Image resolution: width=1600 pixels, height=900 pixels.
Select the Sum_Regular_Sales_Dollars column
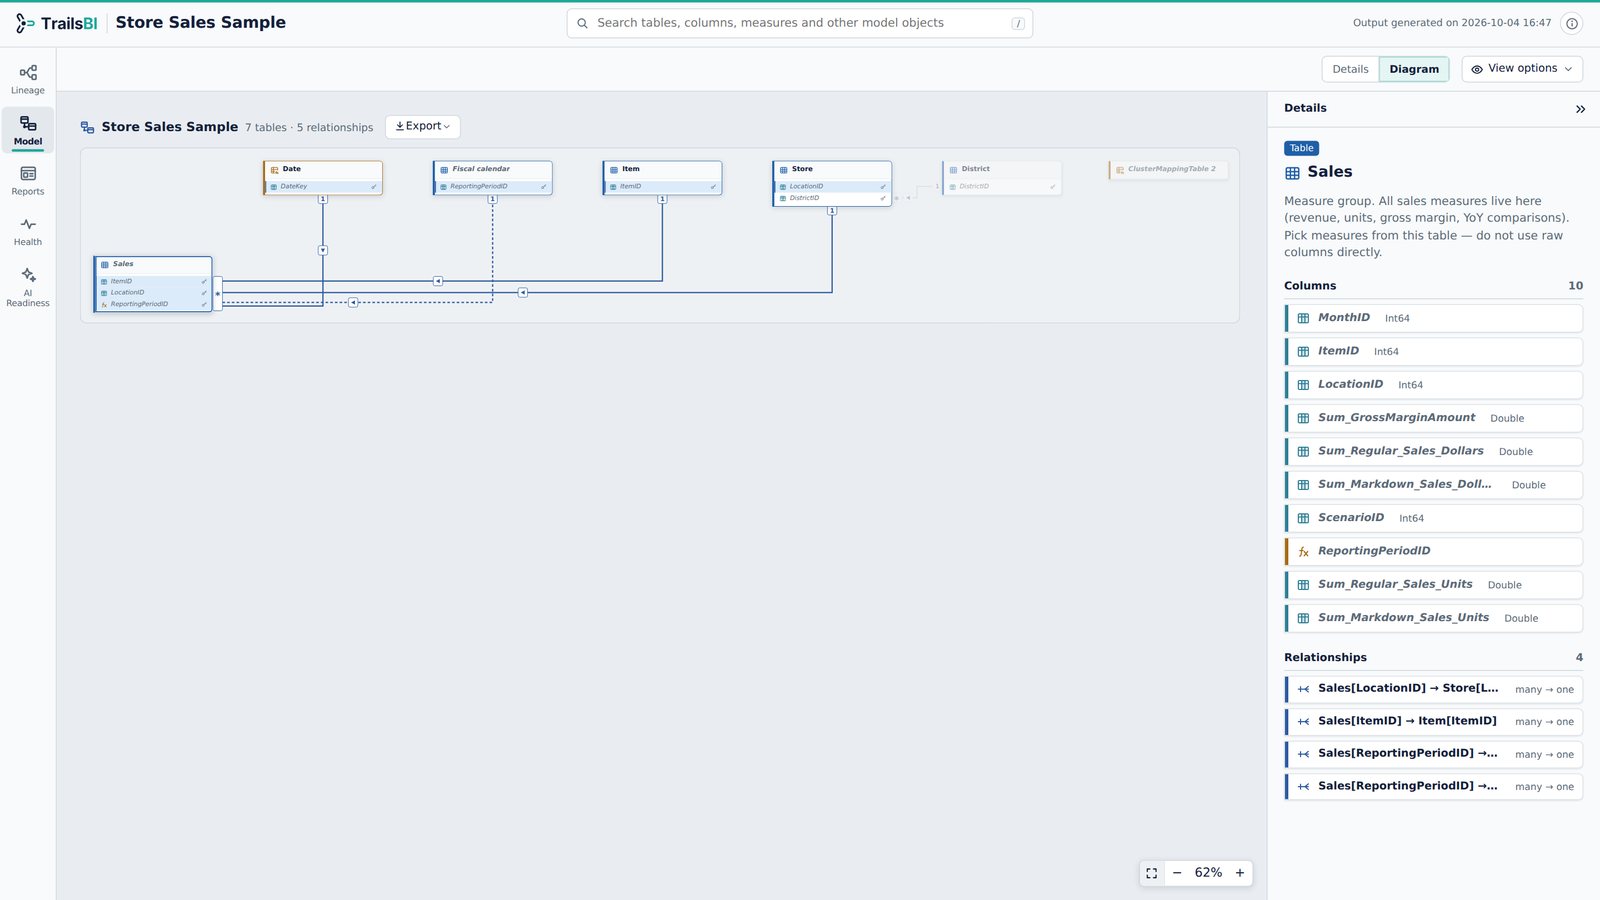(1434, 452)
